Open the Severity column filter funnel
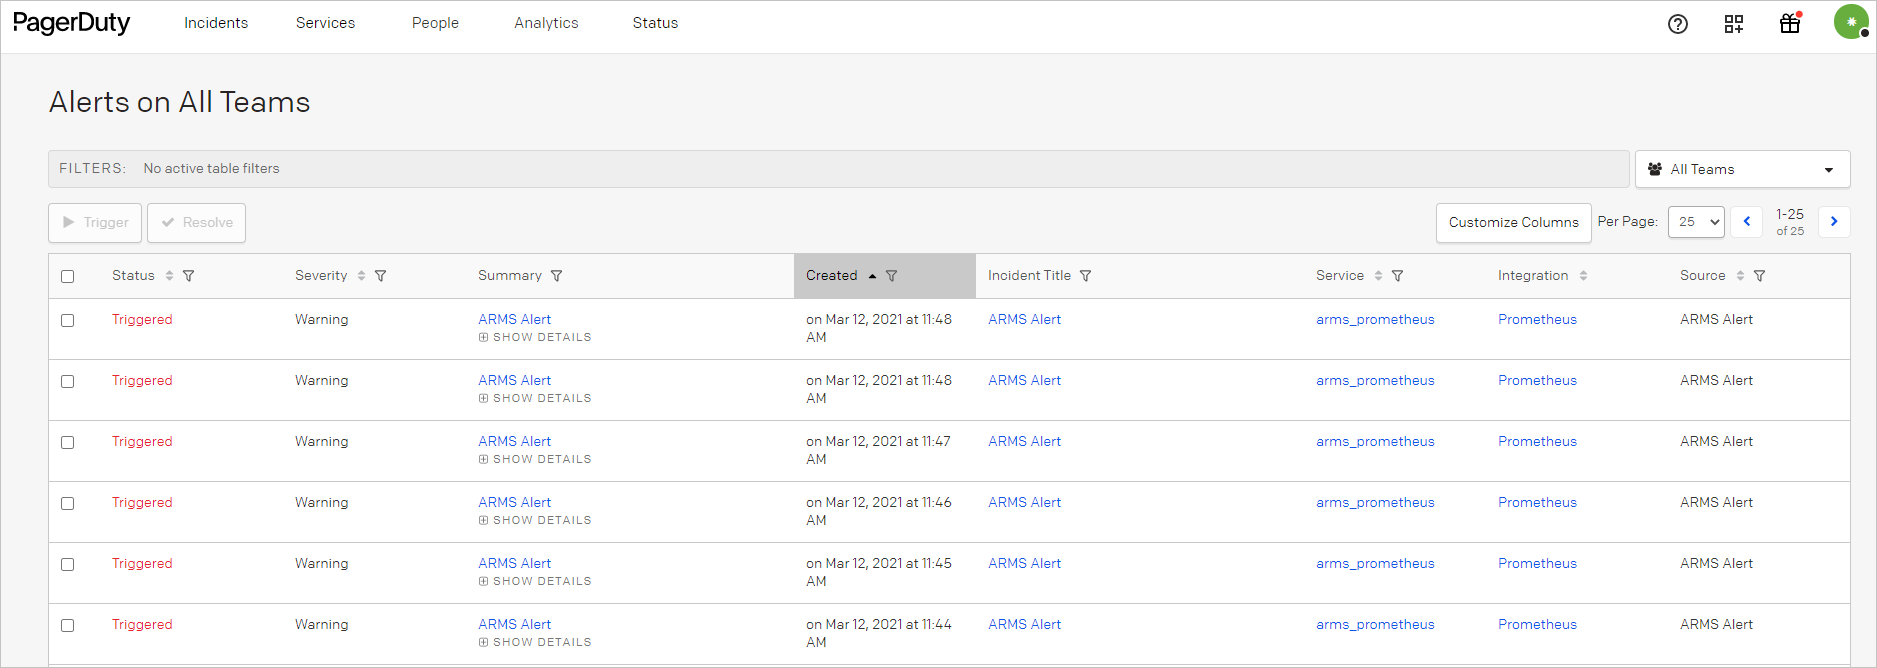 tap(381, 276)
